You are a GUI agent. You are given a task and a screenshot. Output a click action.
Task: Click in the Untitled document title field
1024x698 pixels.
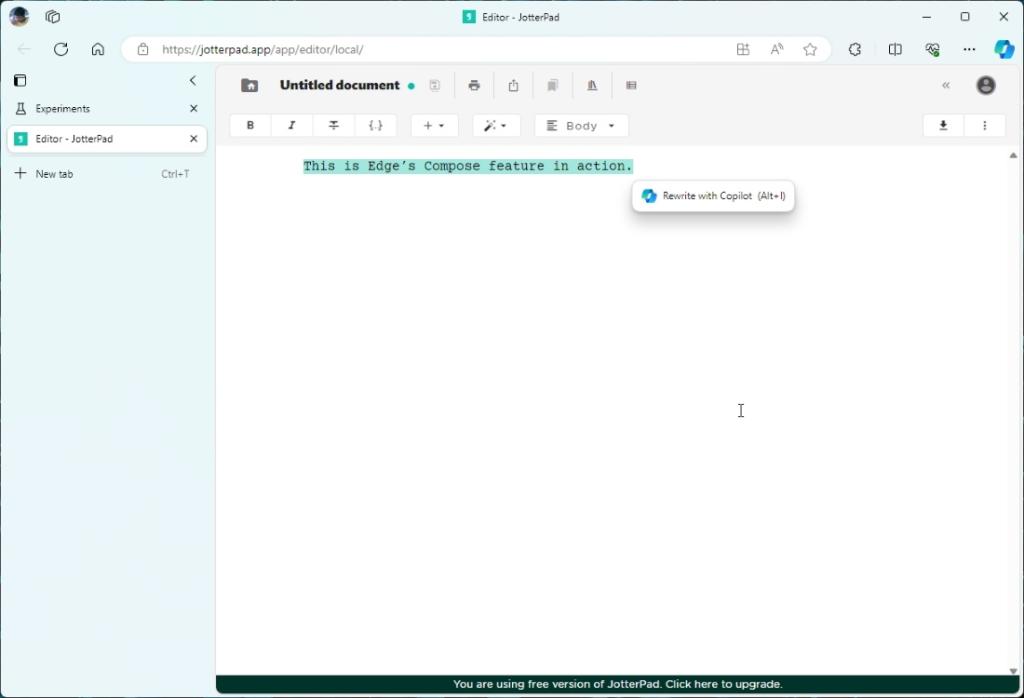[340, 85]
